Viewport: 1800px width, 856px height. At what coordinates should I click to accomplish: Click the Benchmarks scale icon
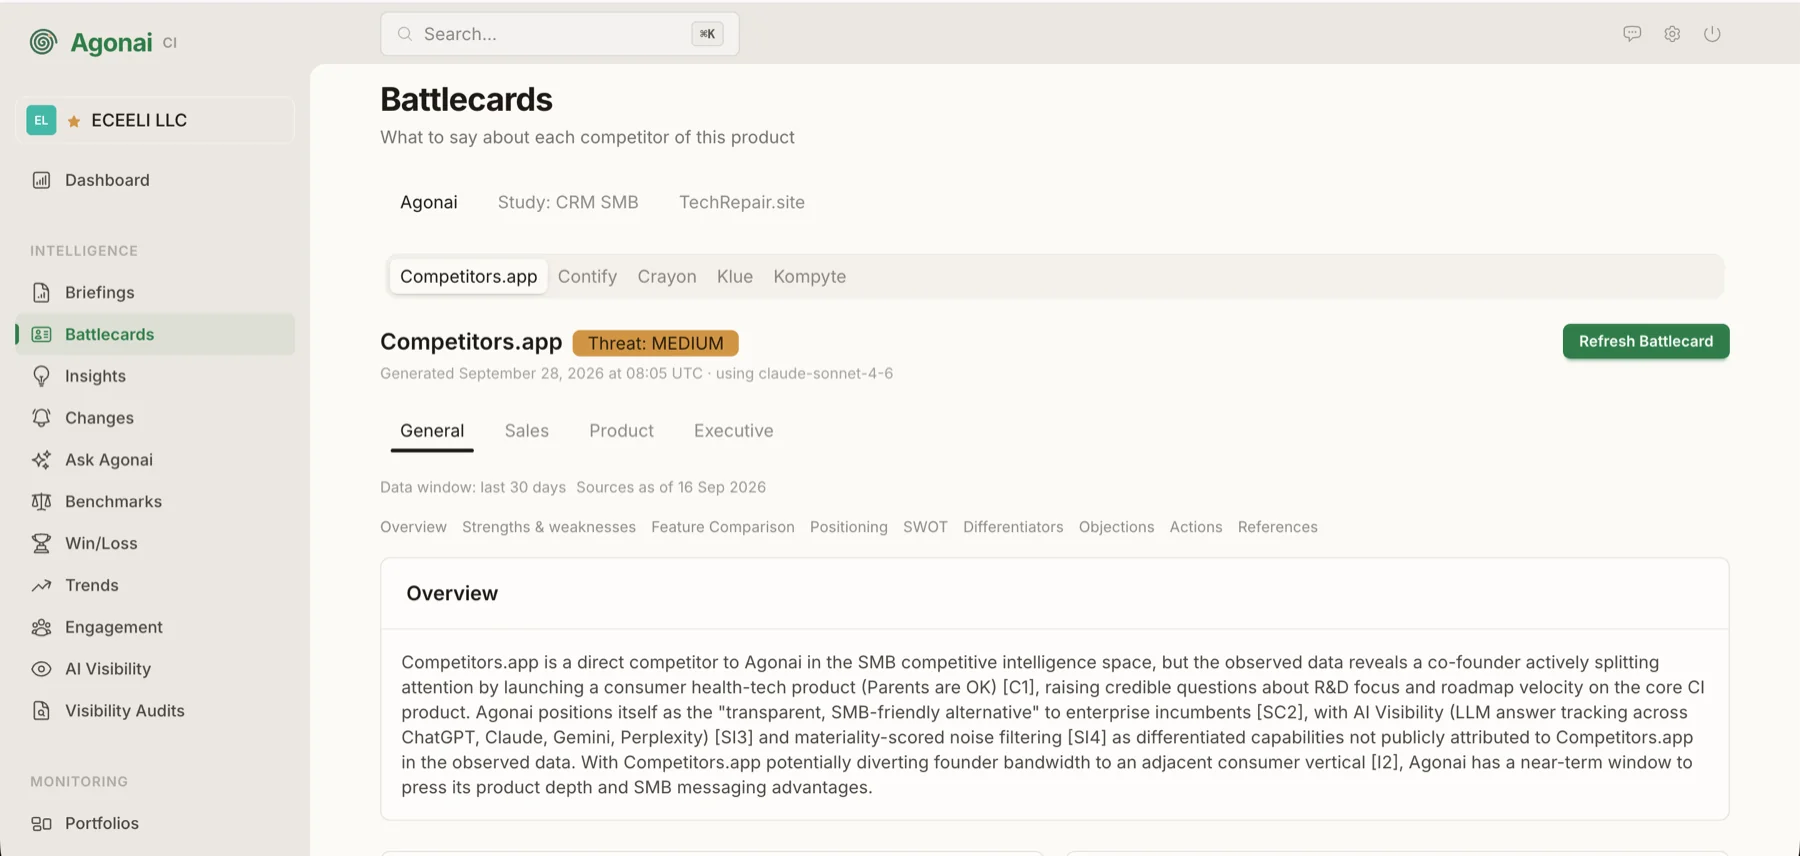point(41,502)
